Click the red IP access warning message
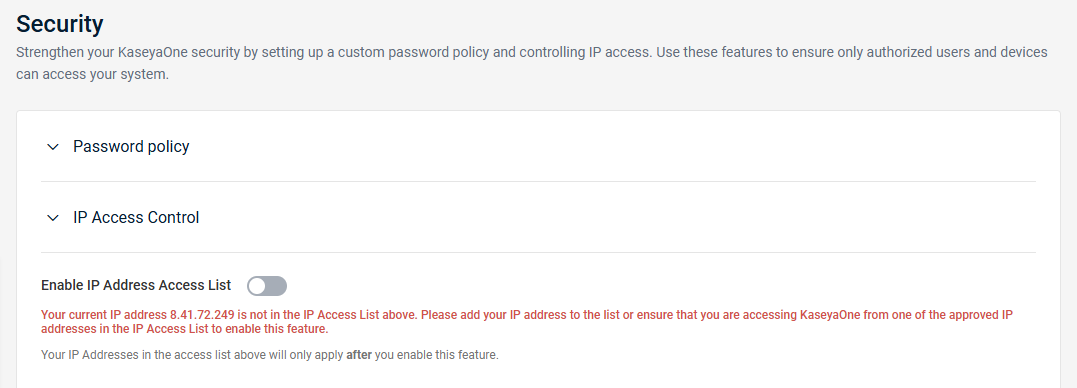The height and width of the screenshot is (388, 1077). pos(527,322)
